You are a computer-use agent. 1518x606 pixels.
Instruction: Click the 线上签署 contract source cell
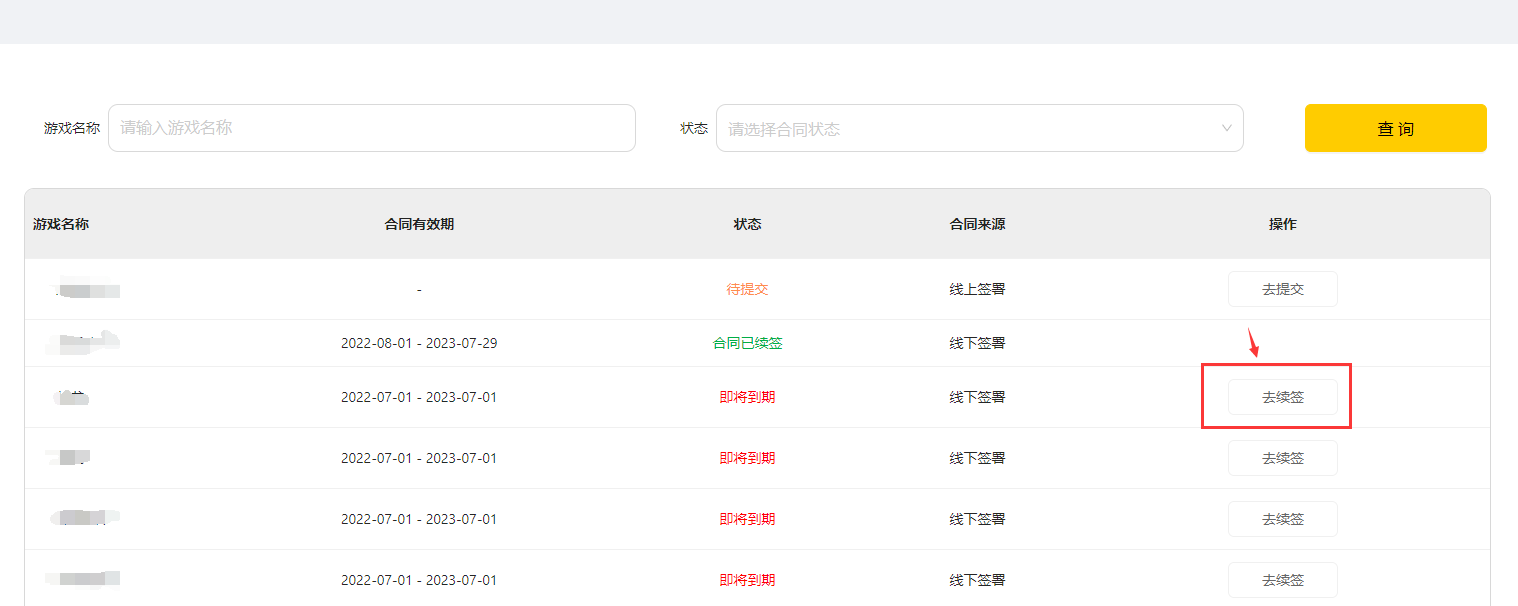coord(977,289)
